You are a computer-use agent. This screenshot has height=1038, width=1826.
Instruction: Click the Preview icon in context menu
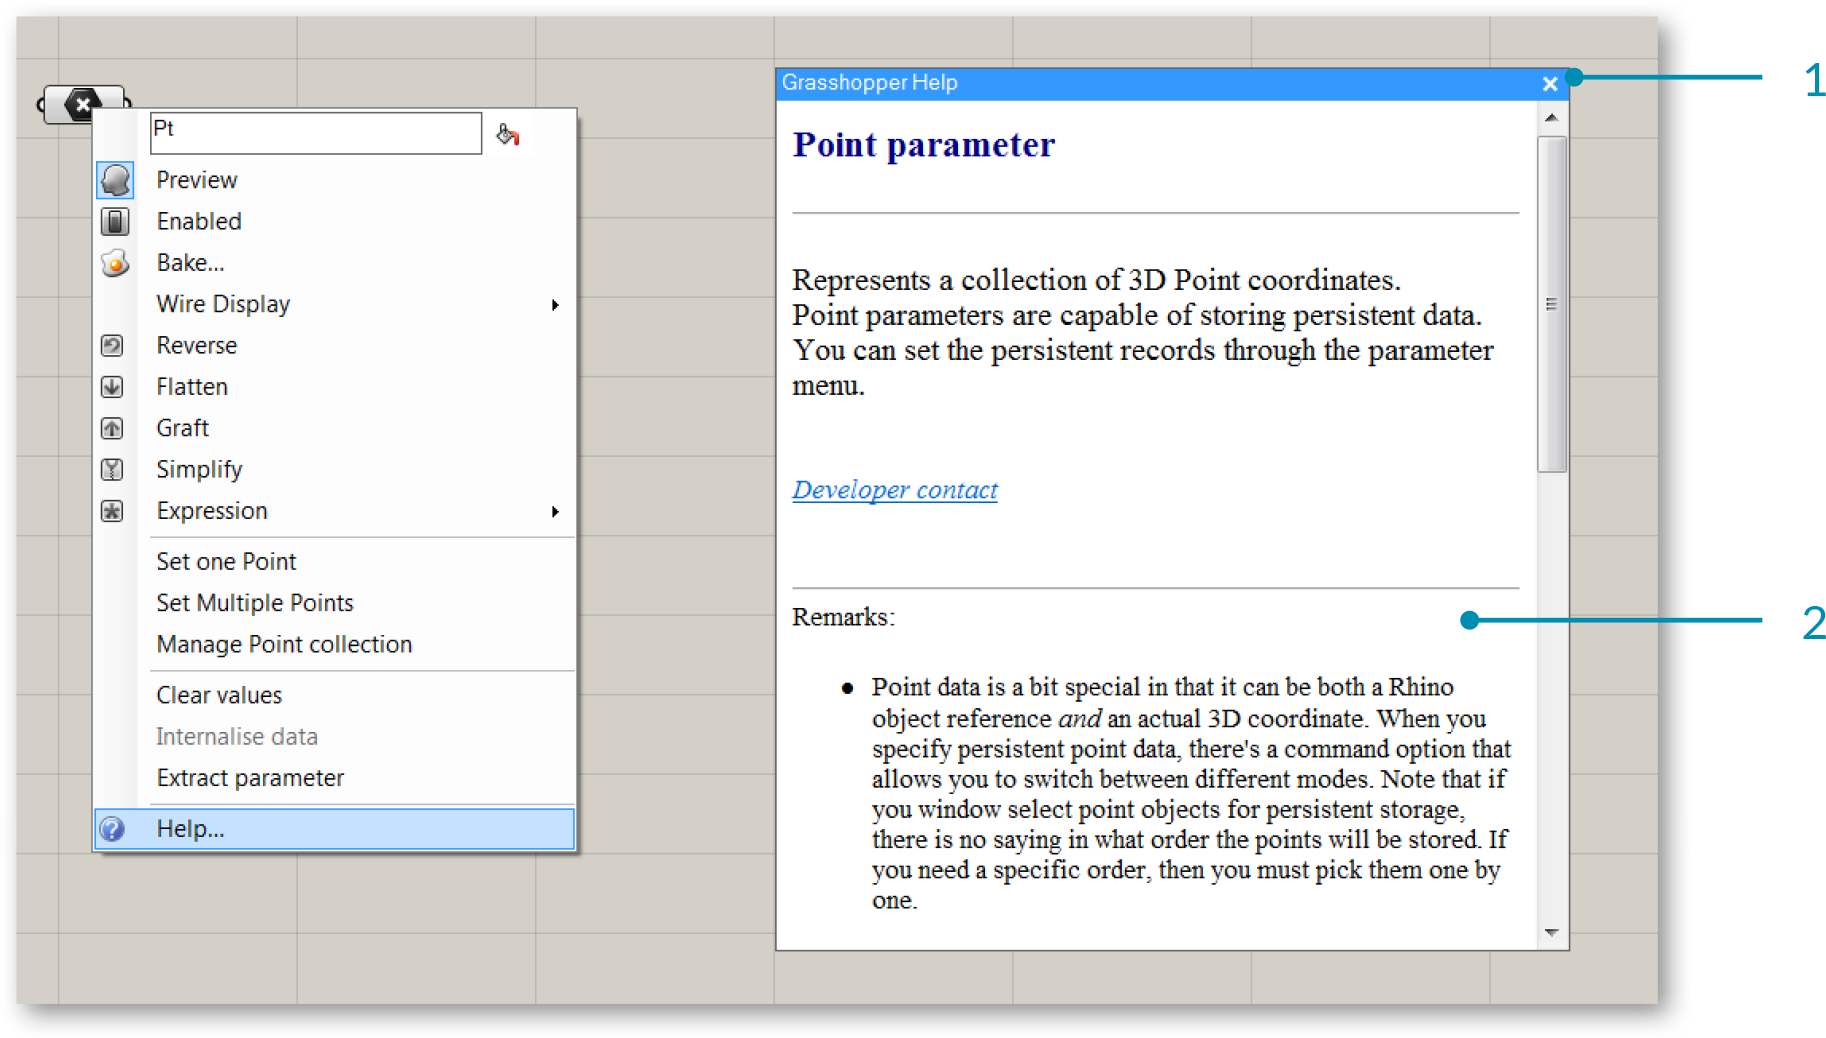[115, 181]
